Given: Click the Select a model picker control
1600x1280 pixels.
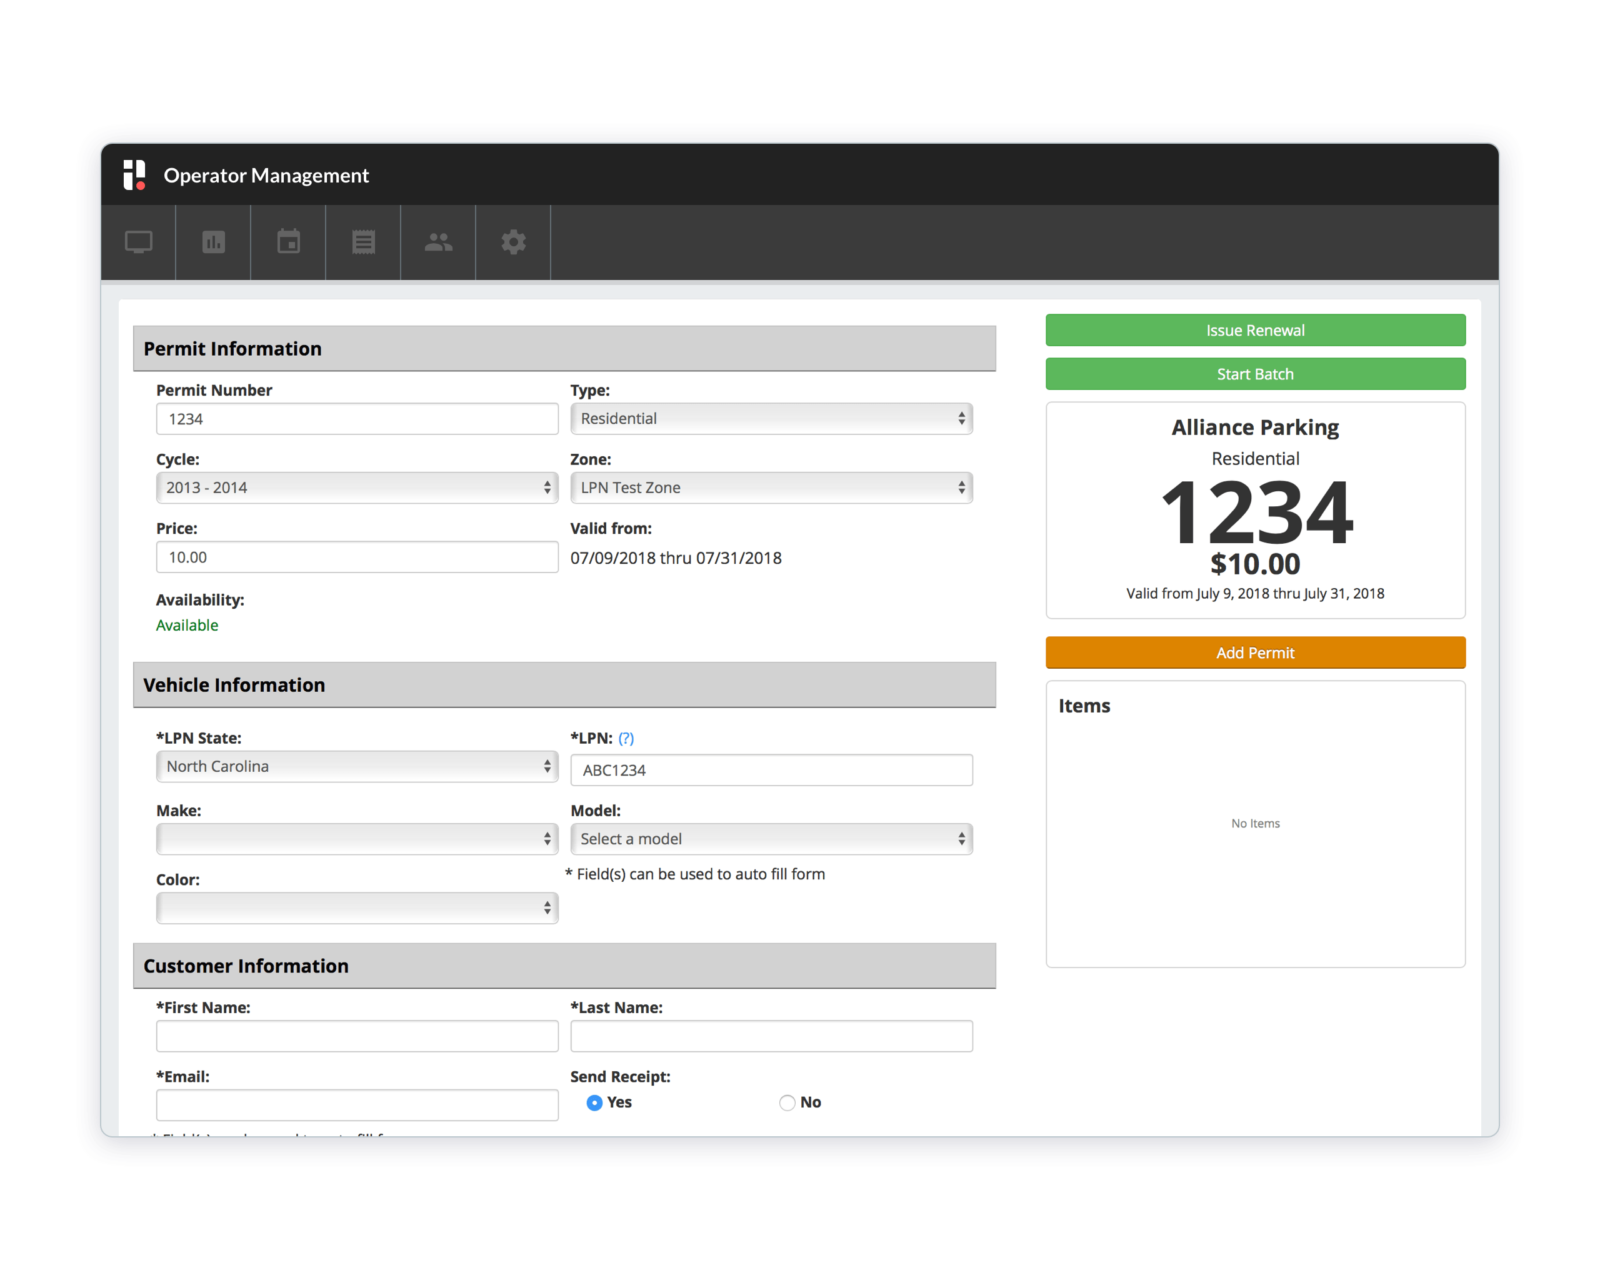Looking at the screenshot, I should (770, 839).
